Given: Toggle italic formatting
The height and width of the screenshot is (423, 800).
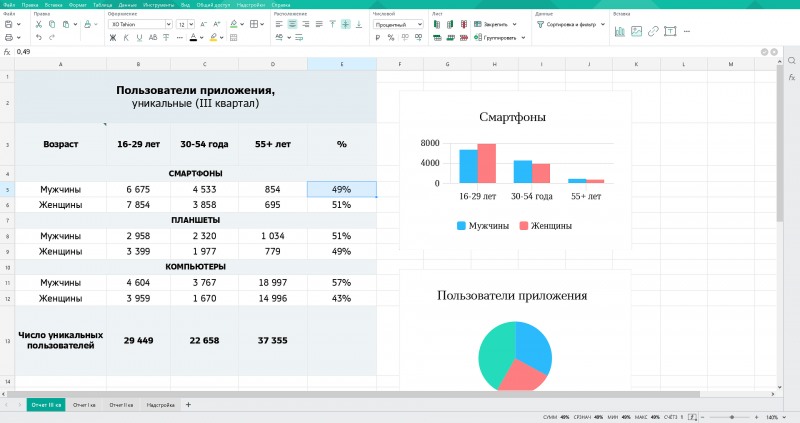Looking at the screenshot, I should [125, 38].
